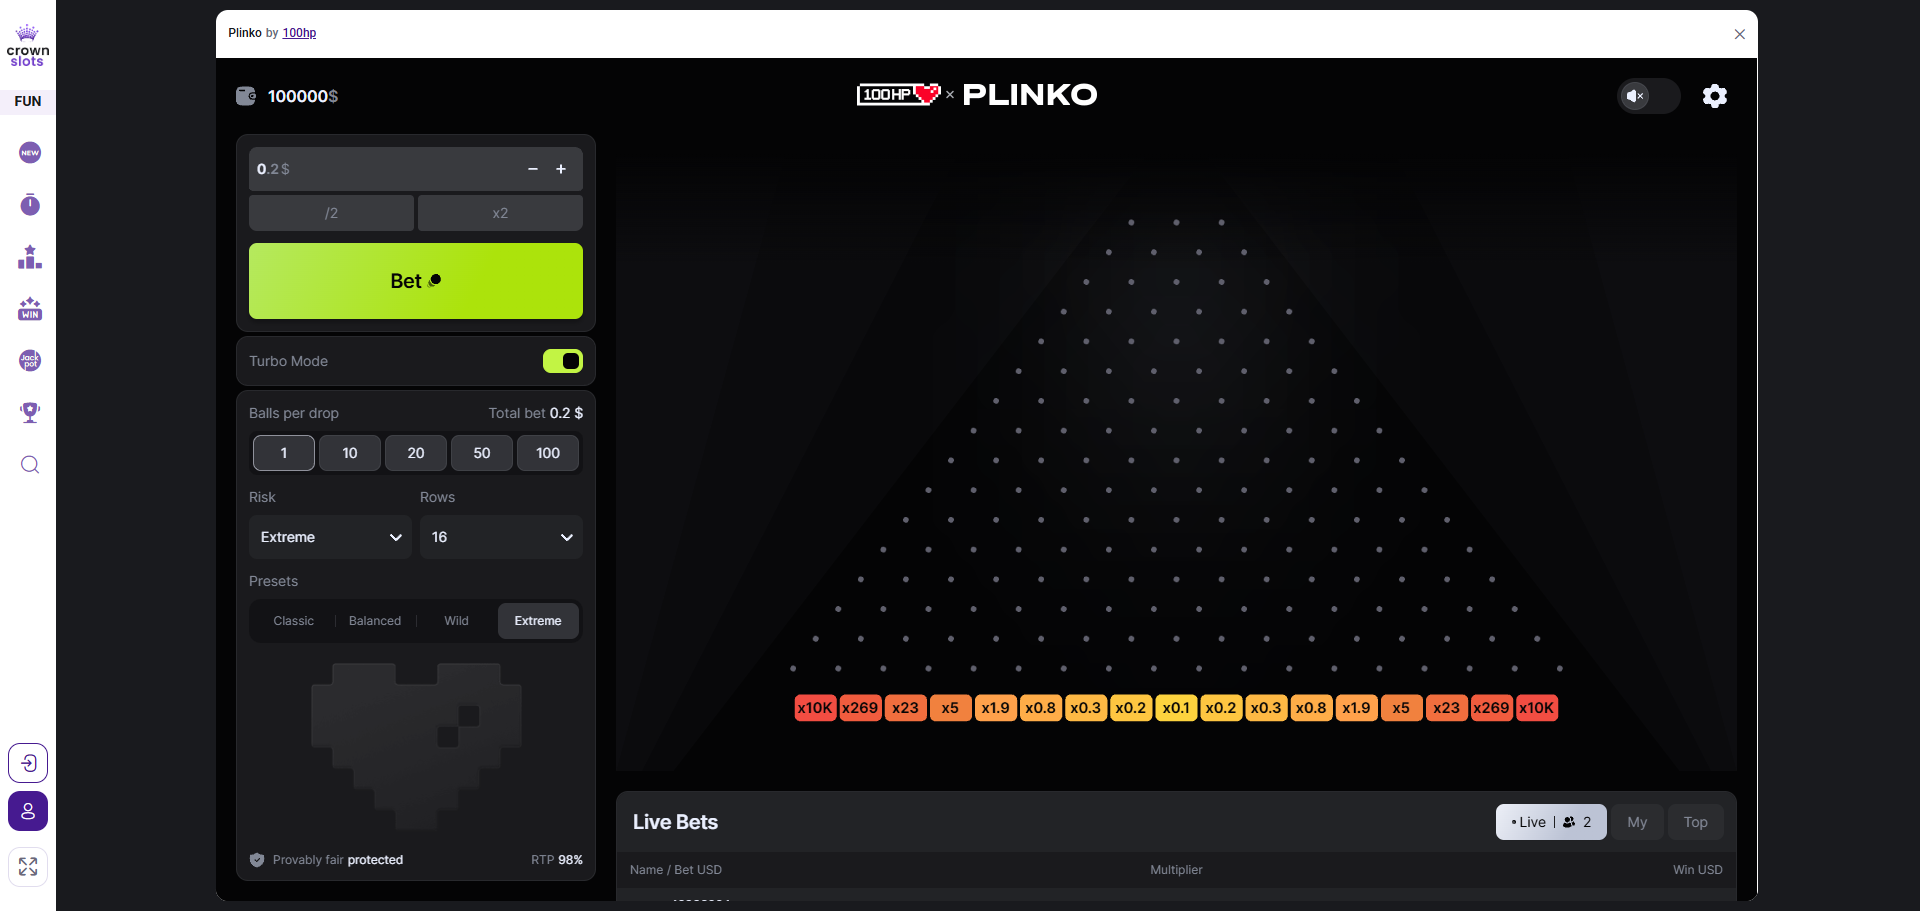Image resolution: width=1920 pixels, height=911 pixels.
Task: Click the Total bet 0.2 $ text
Action: [x=536, y=413]
